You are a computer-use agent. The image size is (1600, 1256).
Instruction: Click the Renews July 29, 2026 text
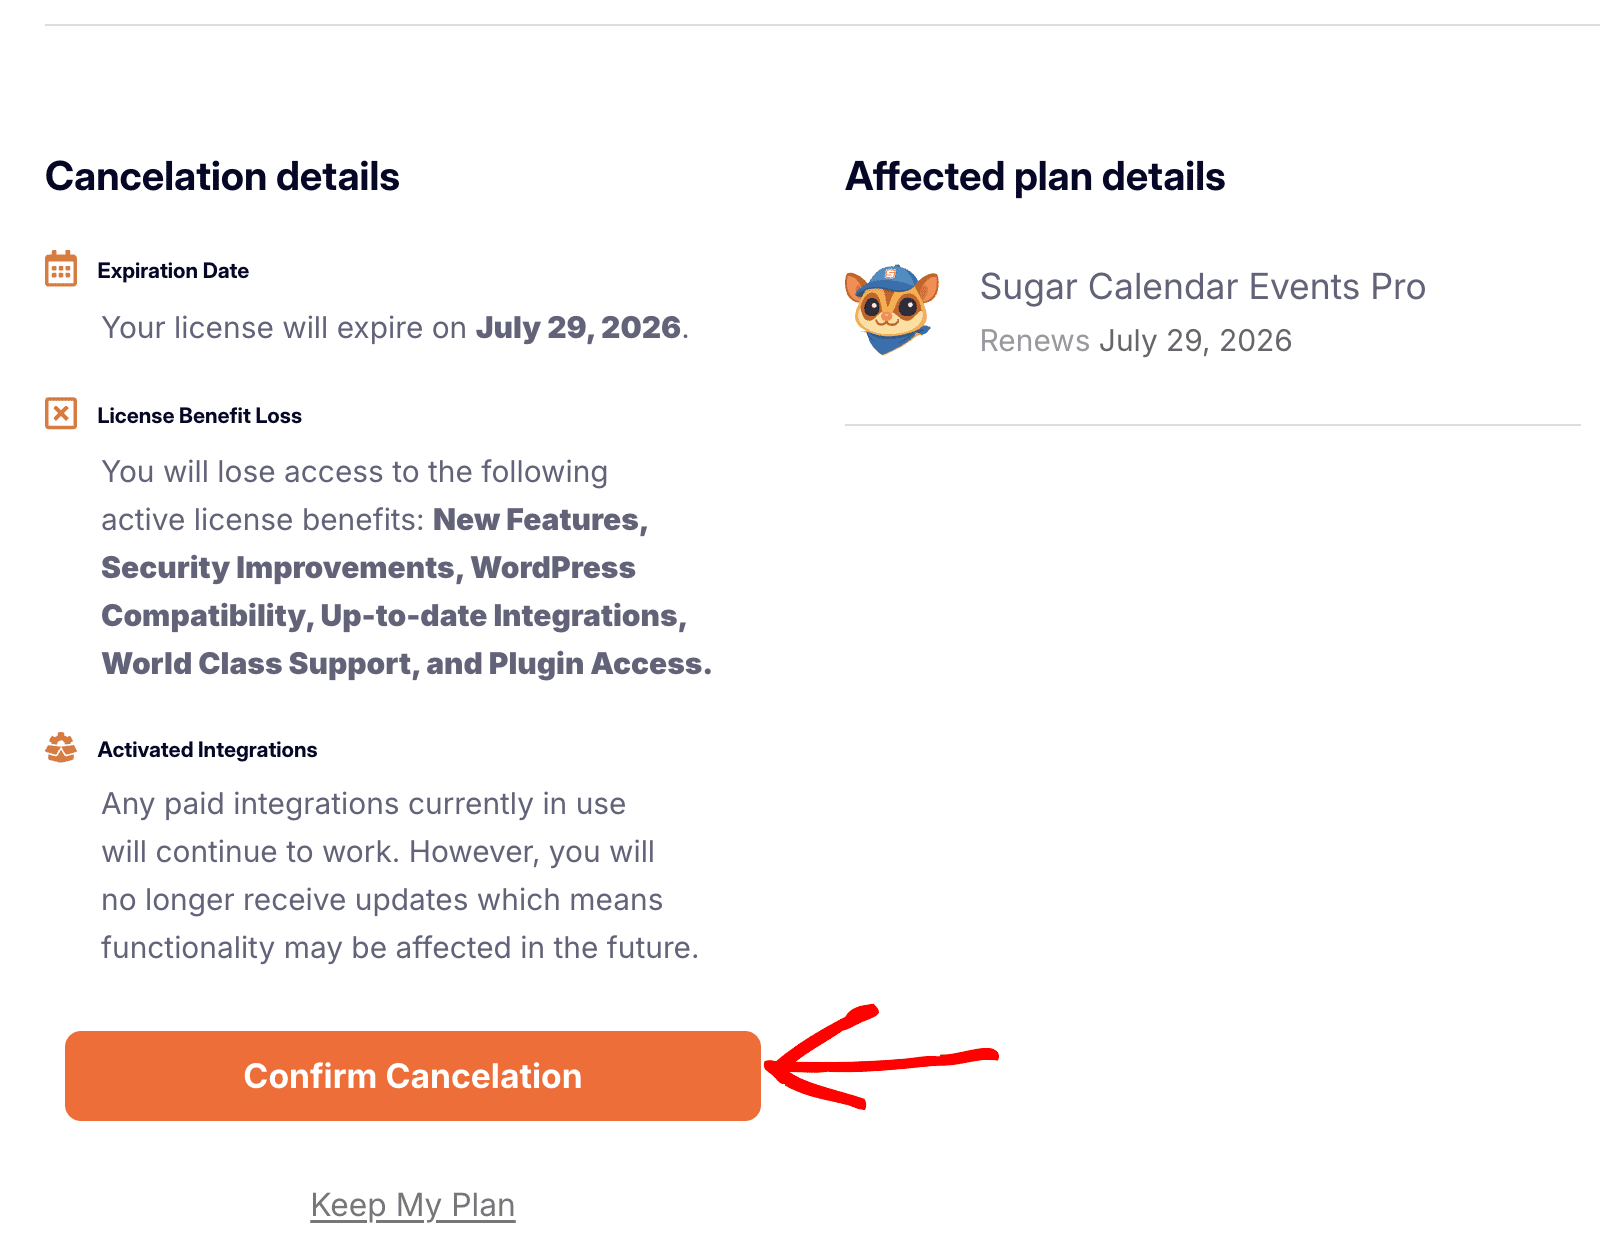pos(1135,340)
